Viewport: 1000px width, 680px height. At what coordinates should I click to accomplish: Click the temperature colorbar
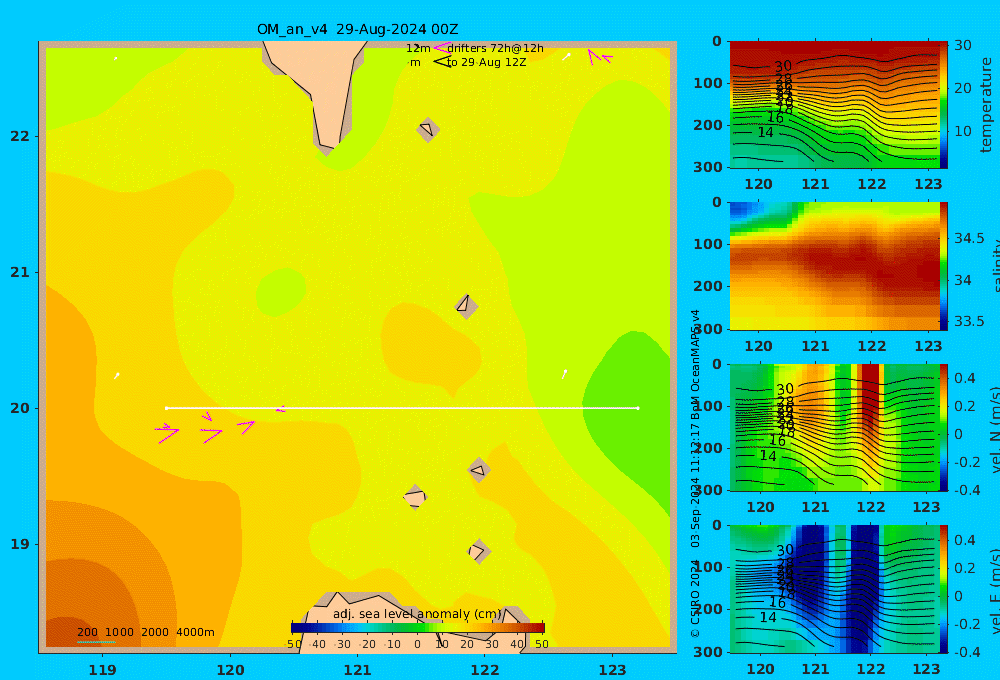click(943, 105)
